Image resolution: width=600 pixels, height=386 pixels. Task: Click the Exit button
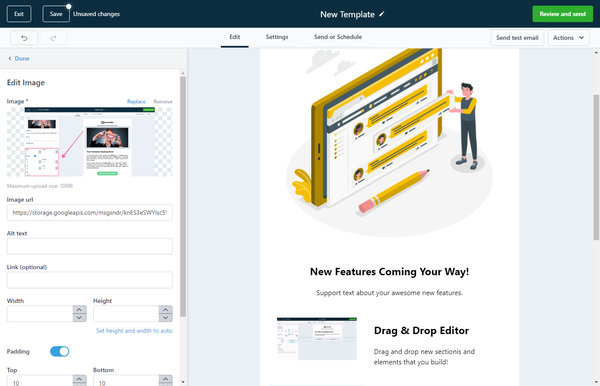[19, 14]
